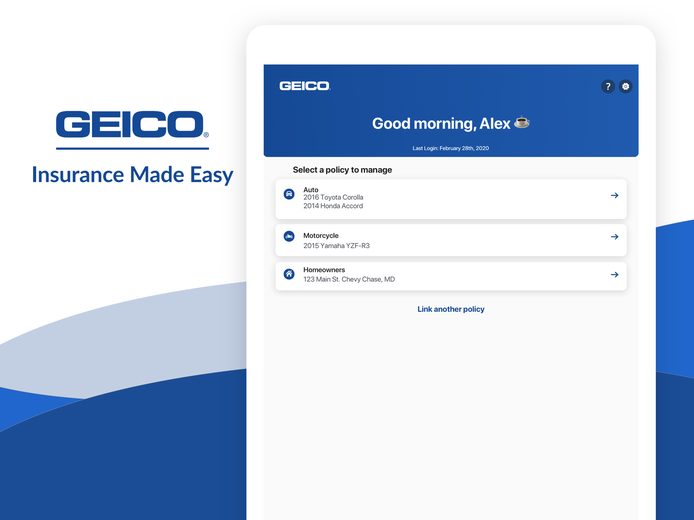Click the white GEICO logo in app header
Viewport: 694px width, 520px height.
[305, 86]
